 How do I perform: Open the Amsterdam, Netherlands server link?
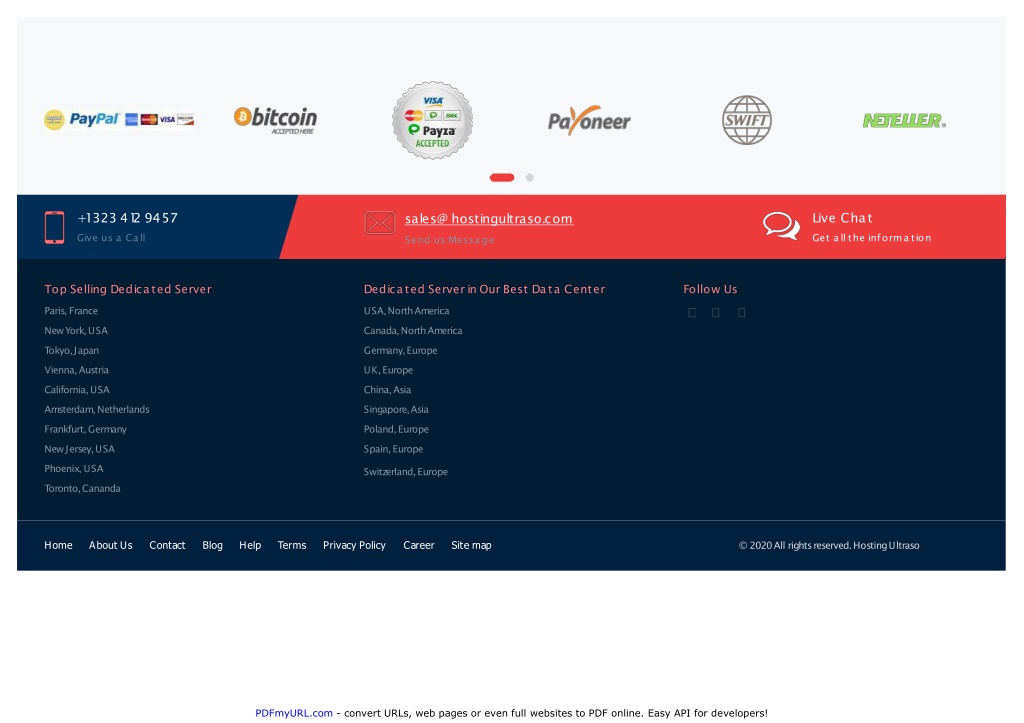(97, 410)
